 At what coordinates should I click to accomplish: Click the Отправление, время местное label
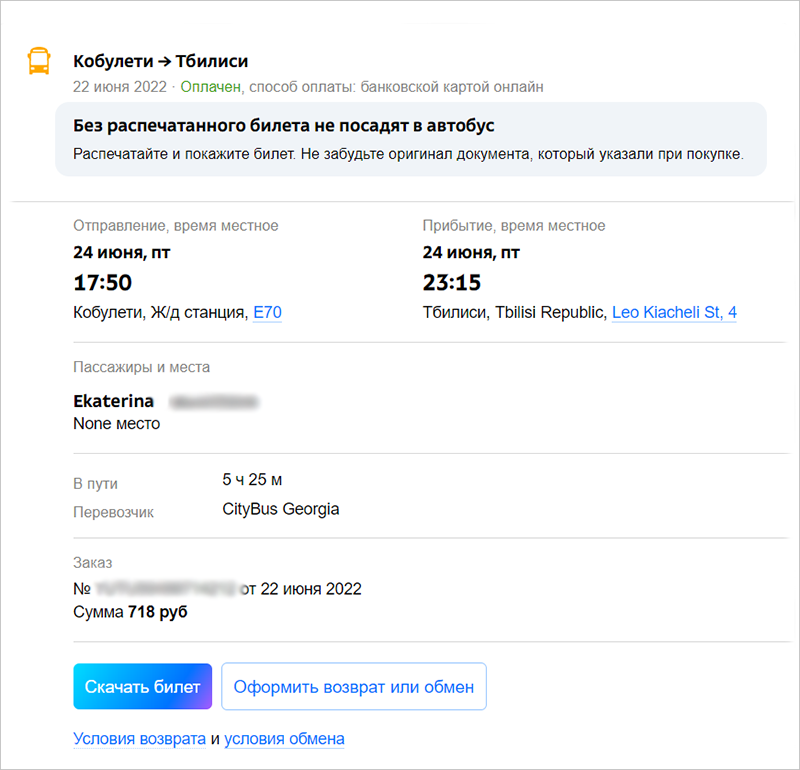click(176, 226)
